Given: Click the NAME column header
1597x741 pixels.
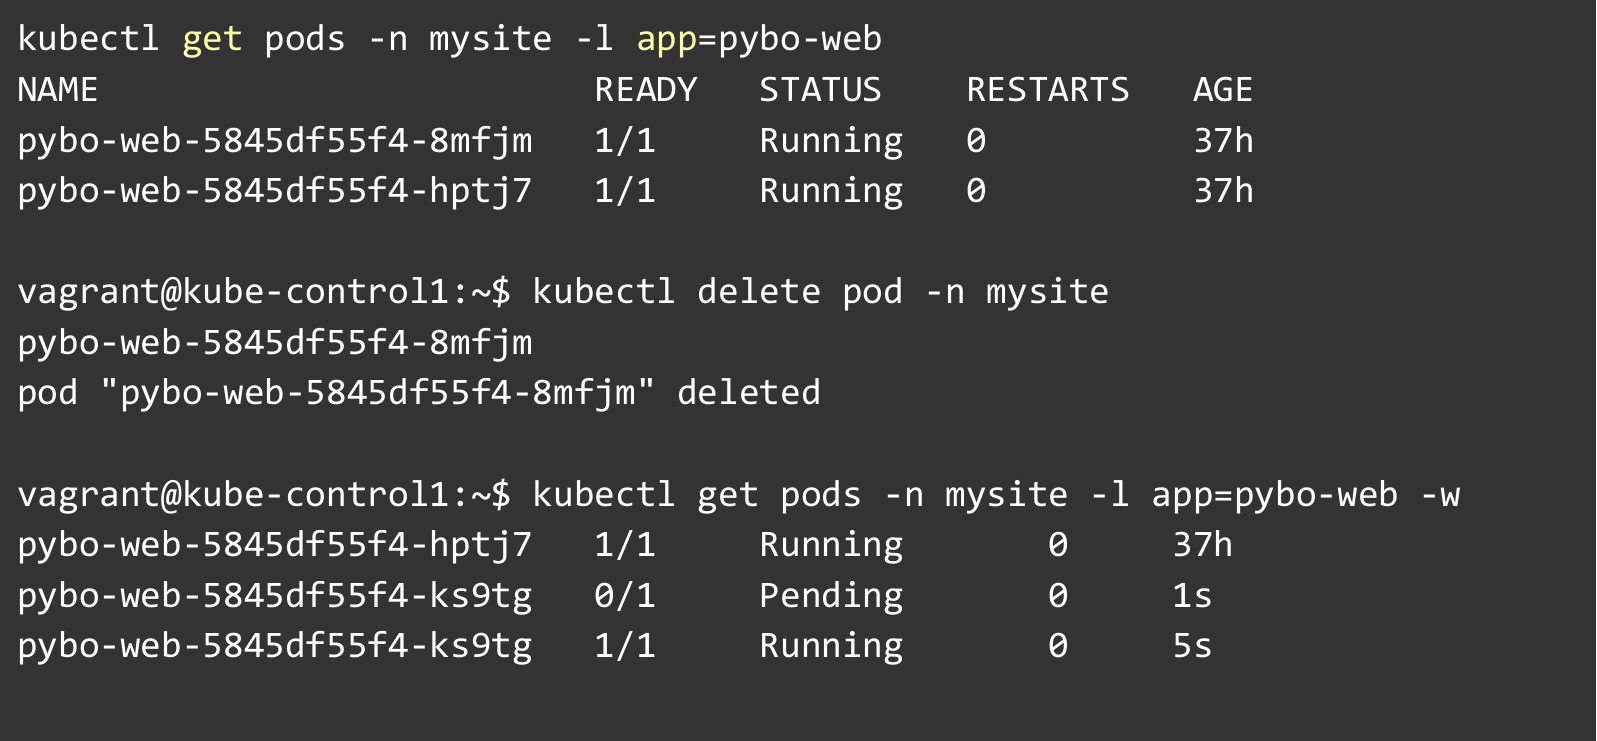Looking at the screenshot, I should (x=57, y=90).
